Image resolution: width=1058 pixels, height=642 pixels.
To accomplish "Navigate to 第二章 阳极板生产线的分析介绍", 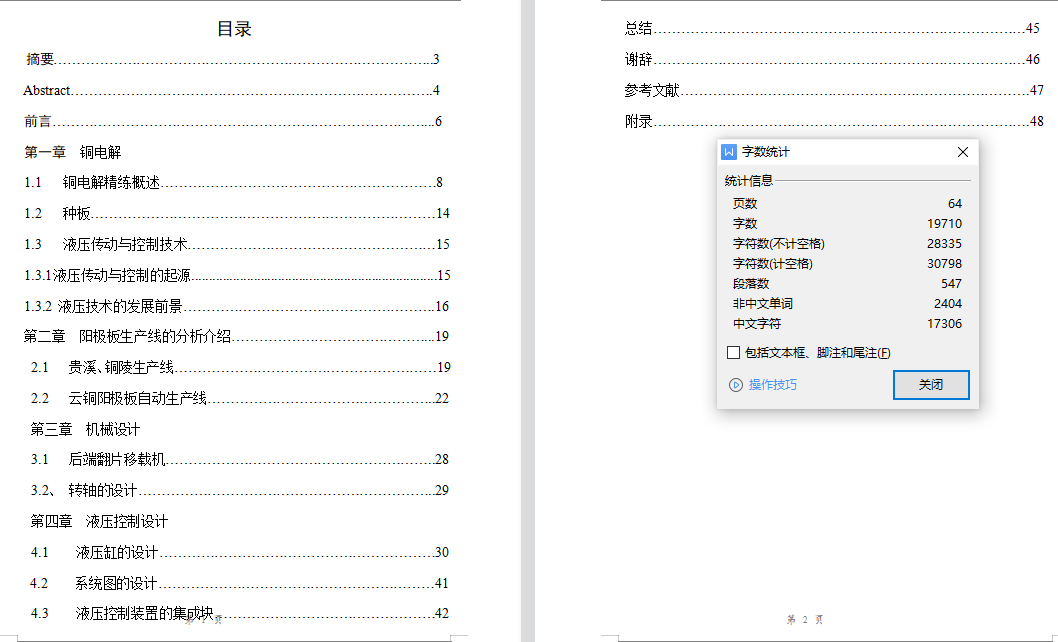I will pyautogui.click(x=127, y=337).
